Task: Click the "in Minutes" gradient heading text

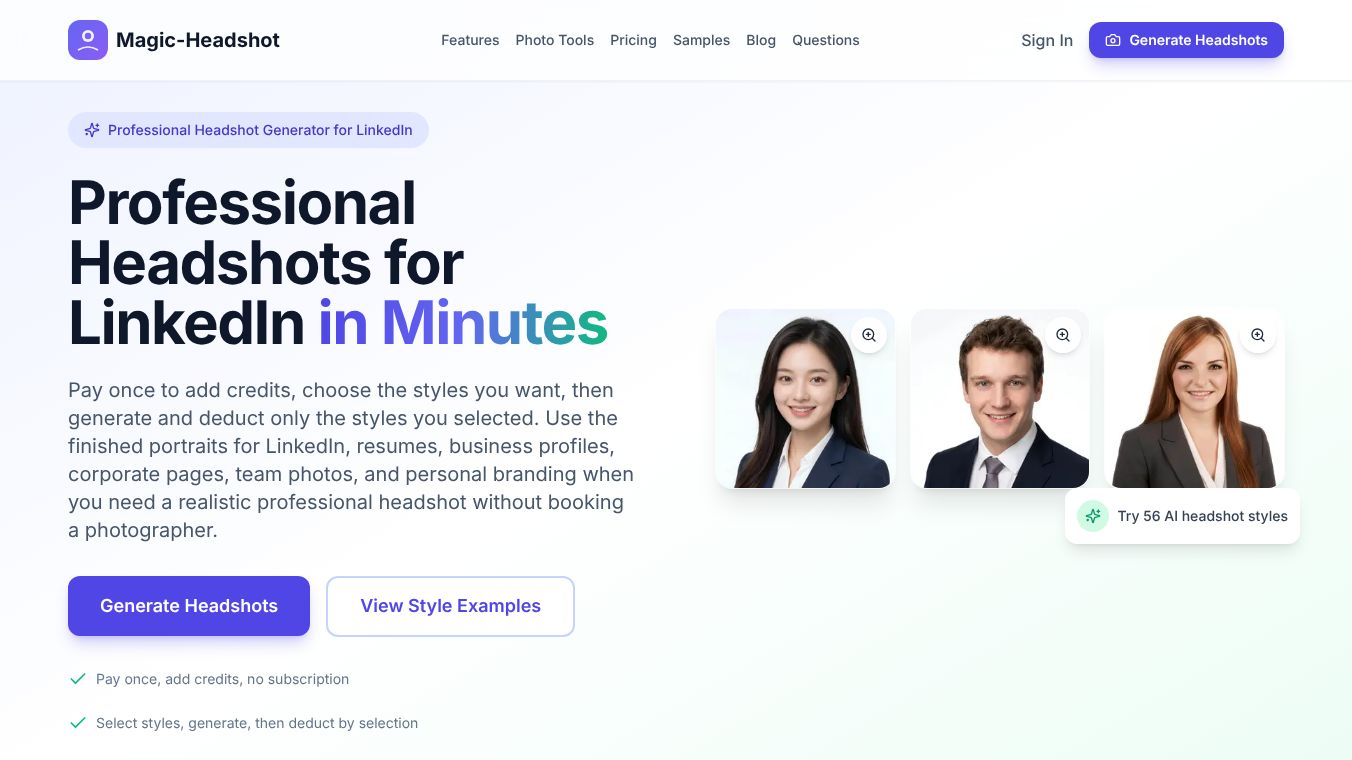Action: click(463, 323)
